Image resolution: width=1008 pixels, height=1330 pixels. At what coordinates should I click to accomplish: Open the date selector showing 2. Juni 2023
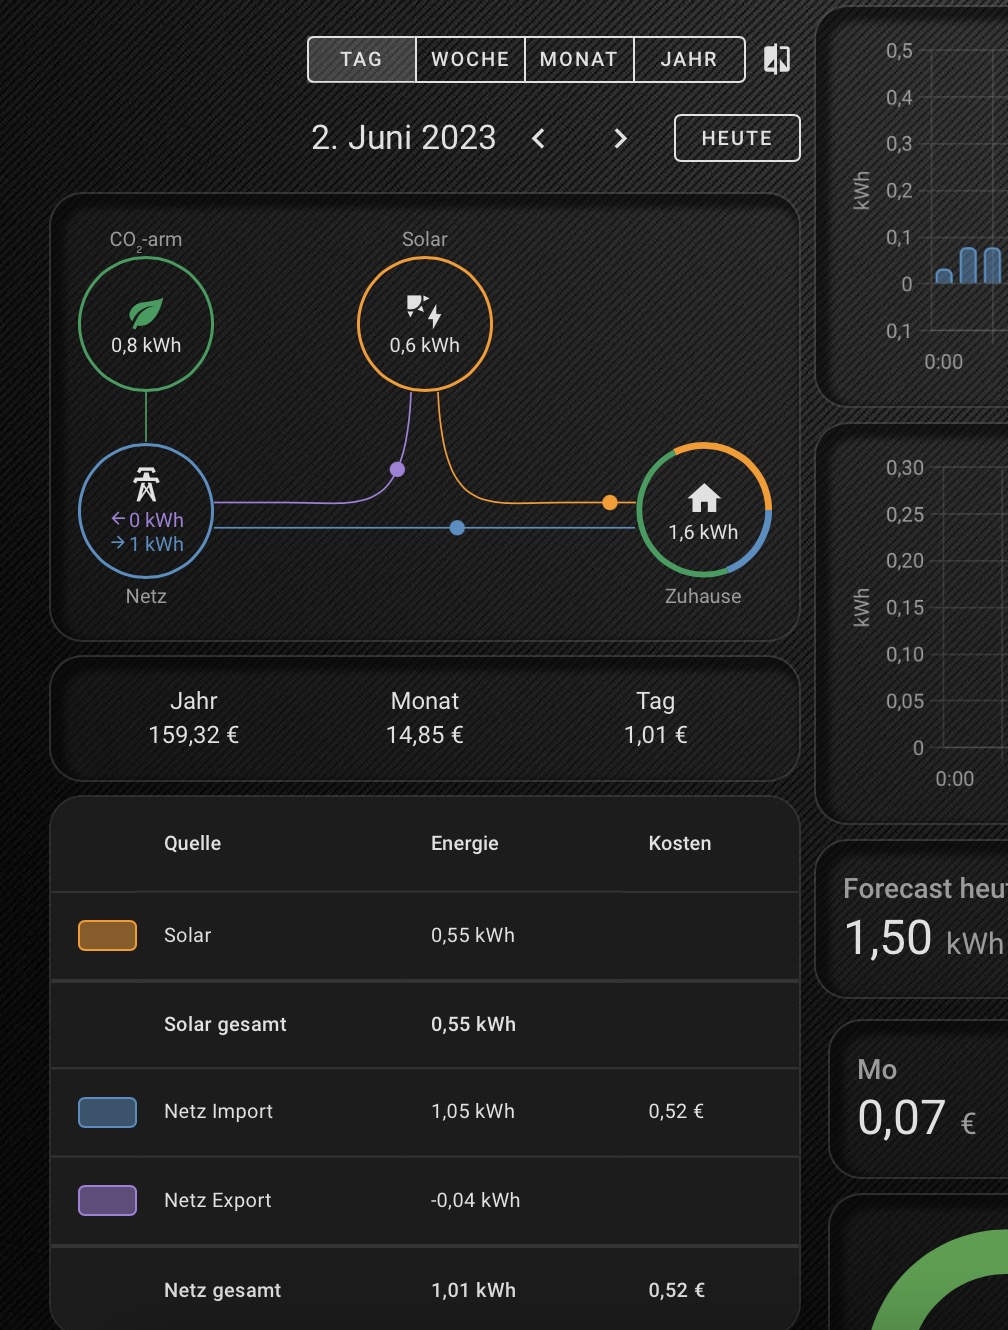[403, 138]
